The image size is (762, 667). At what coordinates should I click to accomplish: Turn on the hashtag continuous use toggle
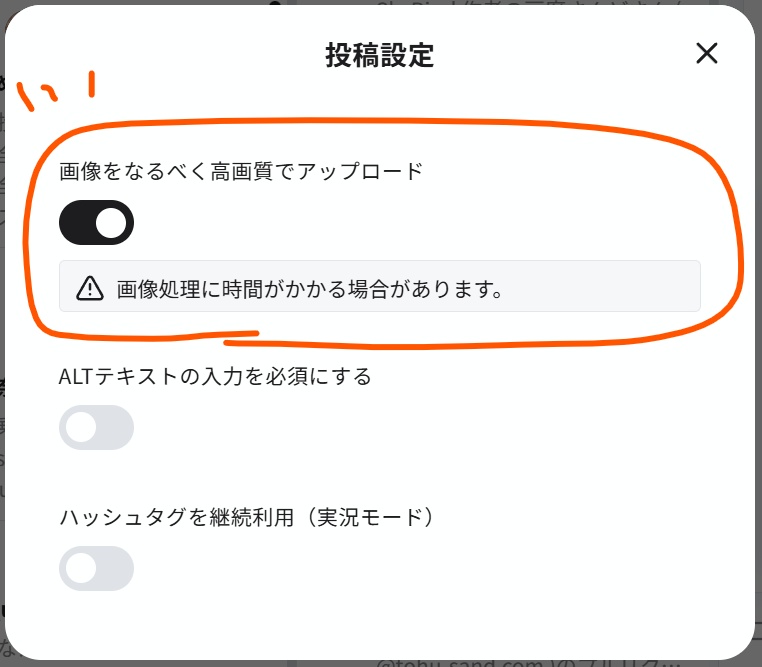[96, 568]
